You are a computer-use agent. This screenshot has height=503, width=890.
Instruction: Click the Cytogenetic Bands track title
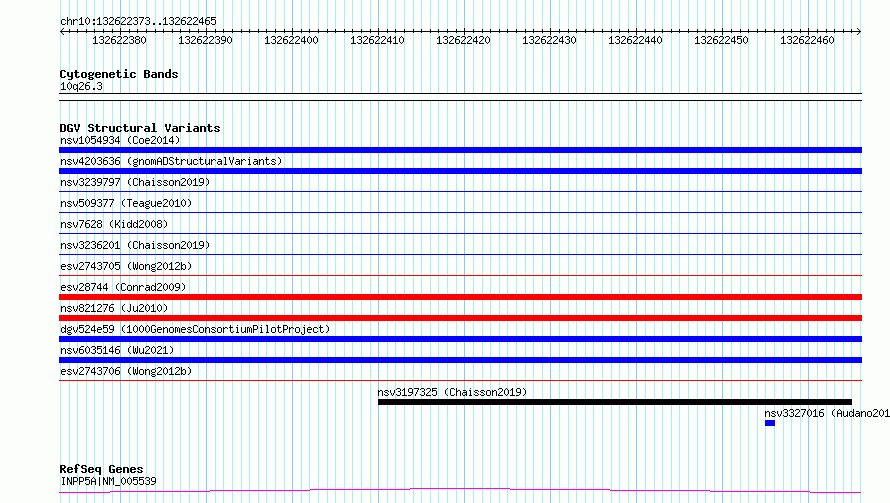point(119,74)
